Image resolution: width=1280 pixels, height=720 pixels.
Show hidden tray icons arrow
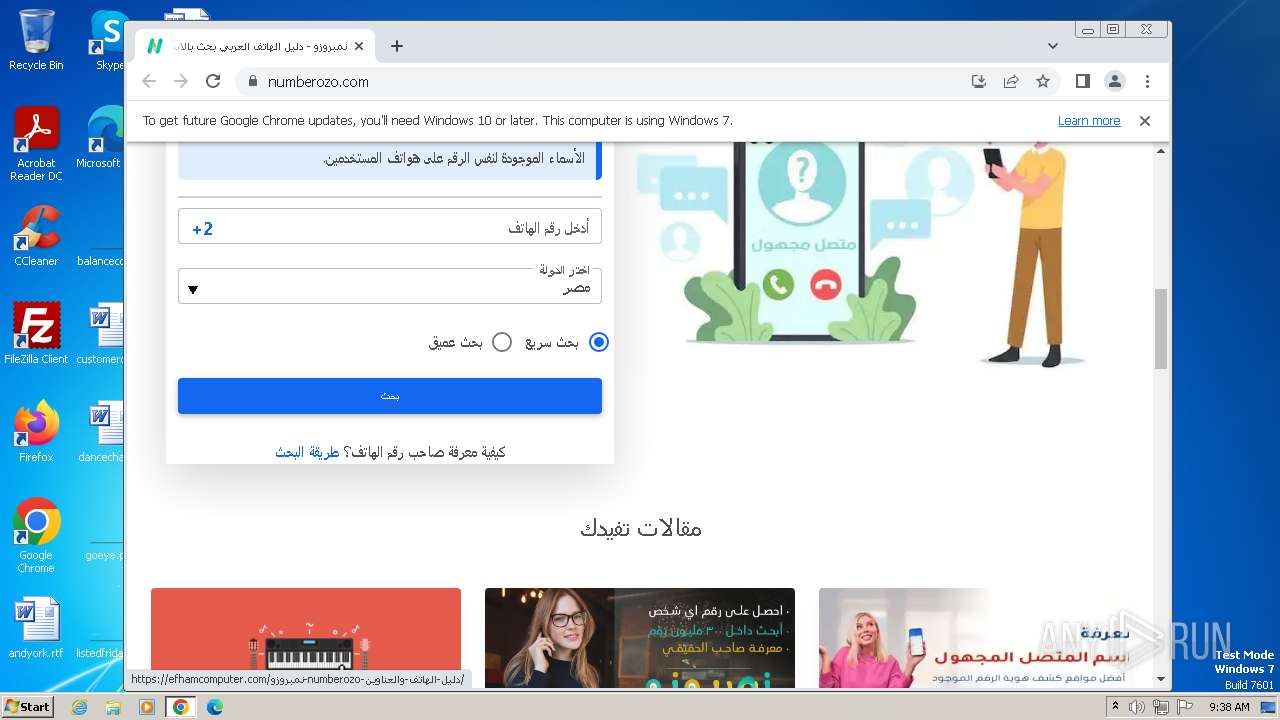(1116, 707)
